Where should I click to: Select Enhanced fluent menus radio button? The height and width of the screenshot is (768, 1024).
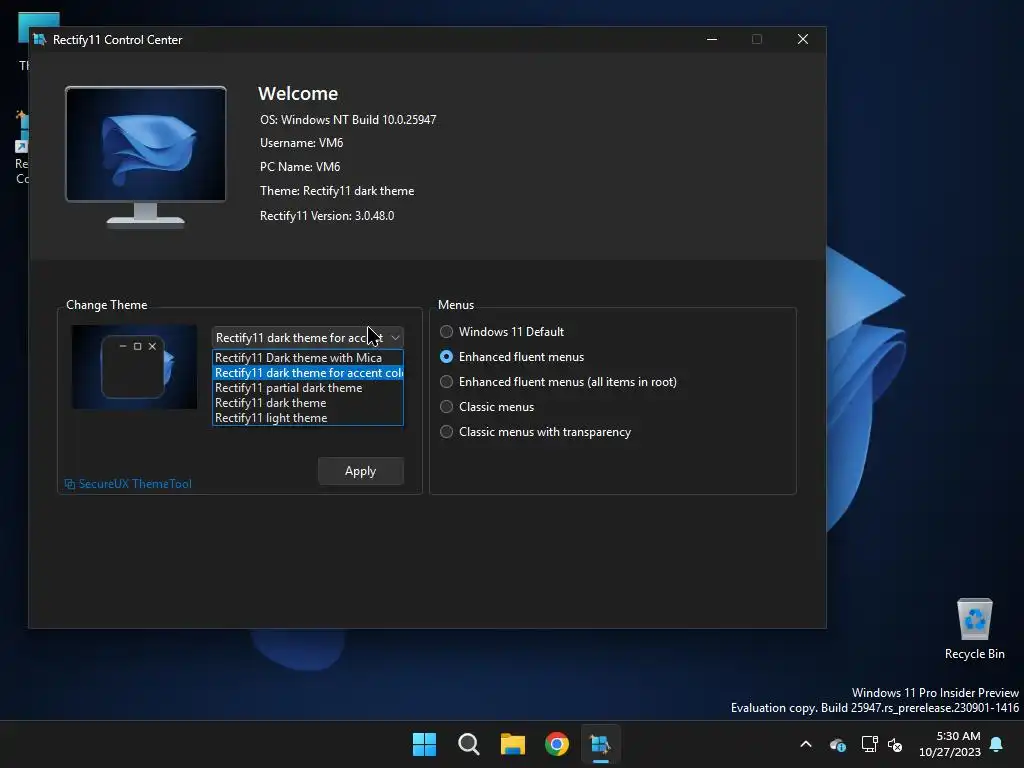pos(446,357)
